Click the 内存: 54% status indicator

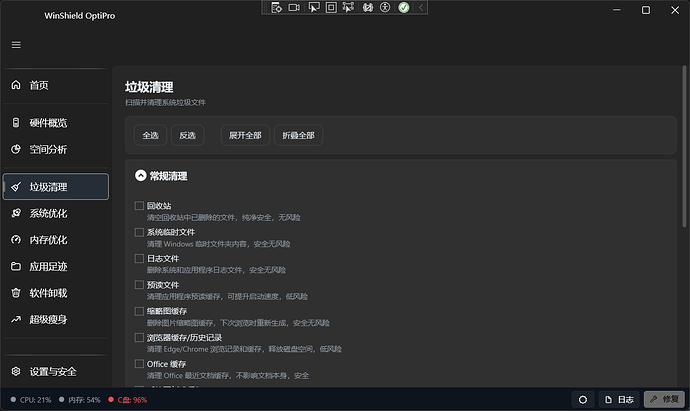[x=80, y=400]
